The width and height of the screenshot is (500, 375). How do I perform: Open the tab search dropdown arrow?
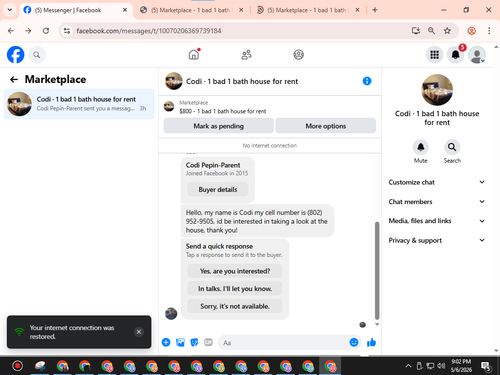click(x=10, y=10)
